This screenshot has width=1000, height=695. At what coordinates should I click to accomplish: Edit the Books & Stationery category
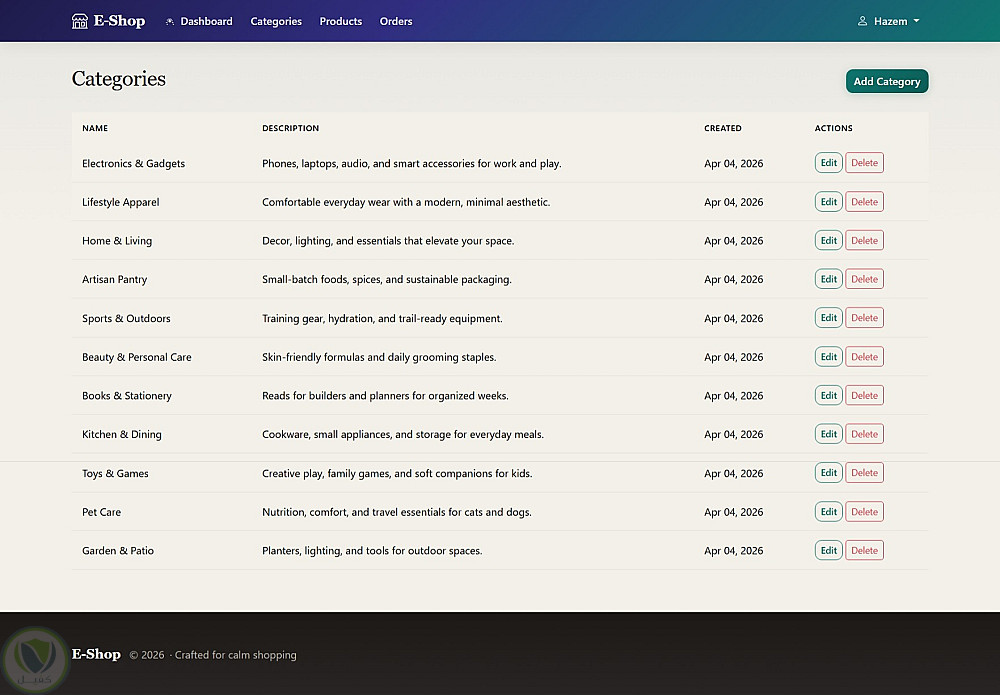click(x=828, y=396)
